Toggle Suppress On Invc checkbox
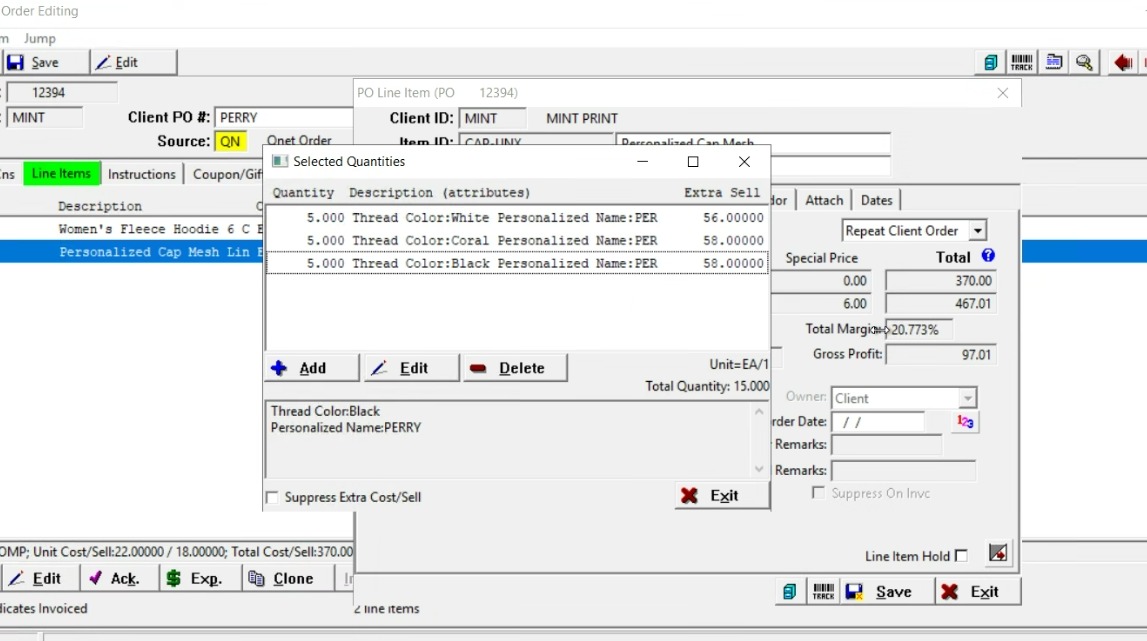The image size is (1147, 641). click(x=819, y=493)
